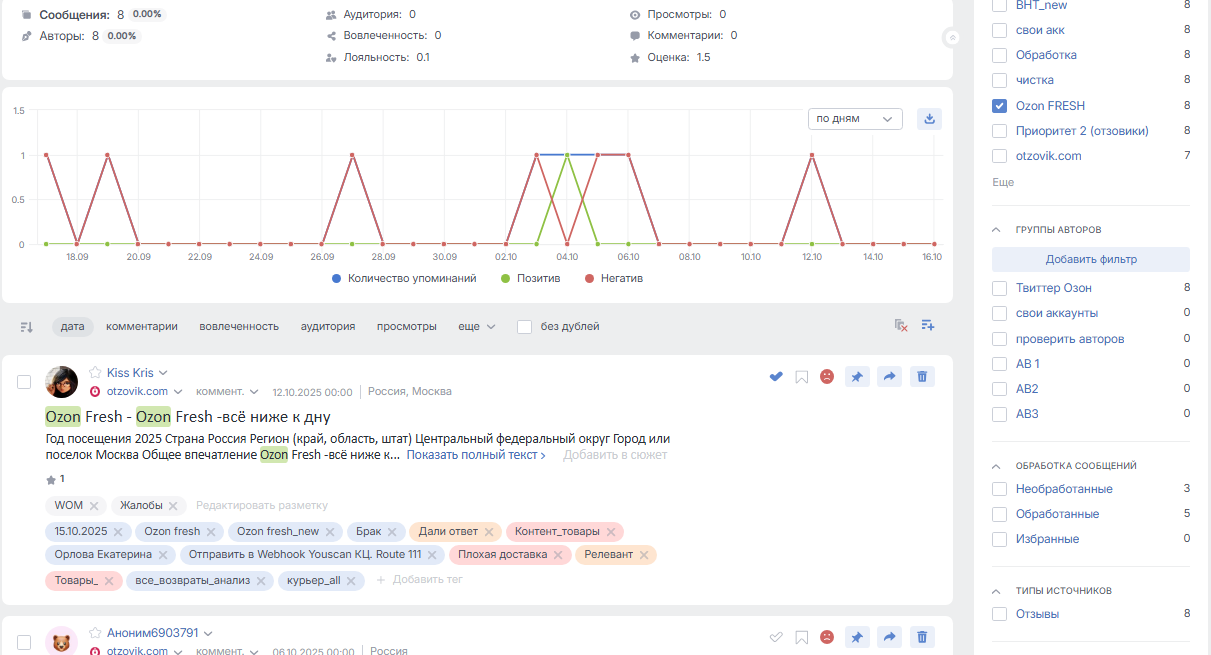
Task: Remove the WOM label
Action: tap(94, 506)
